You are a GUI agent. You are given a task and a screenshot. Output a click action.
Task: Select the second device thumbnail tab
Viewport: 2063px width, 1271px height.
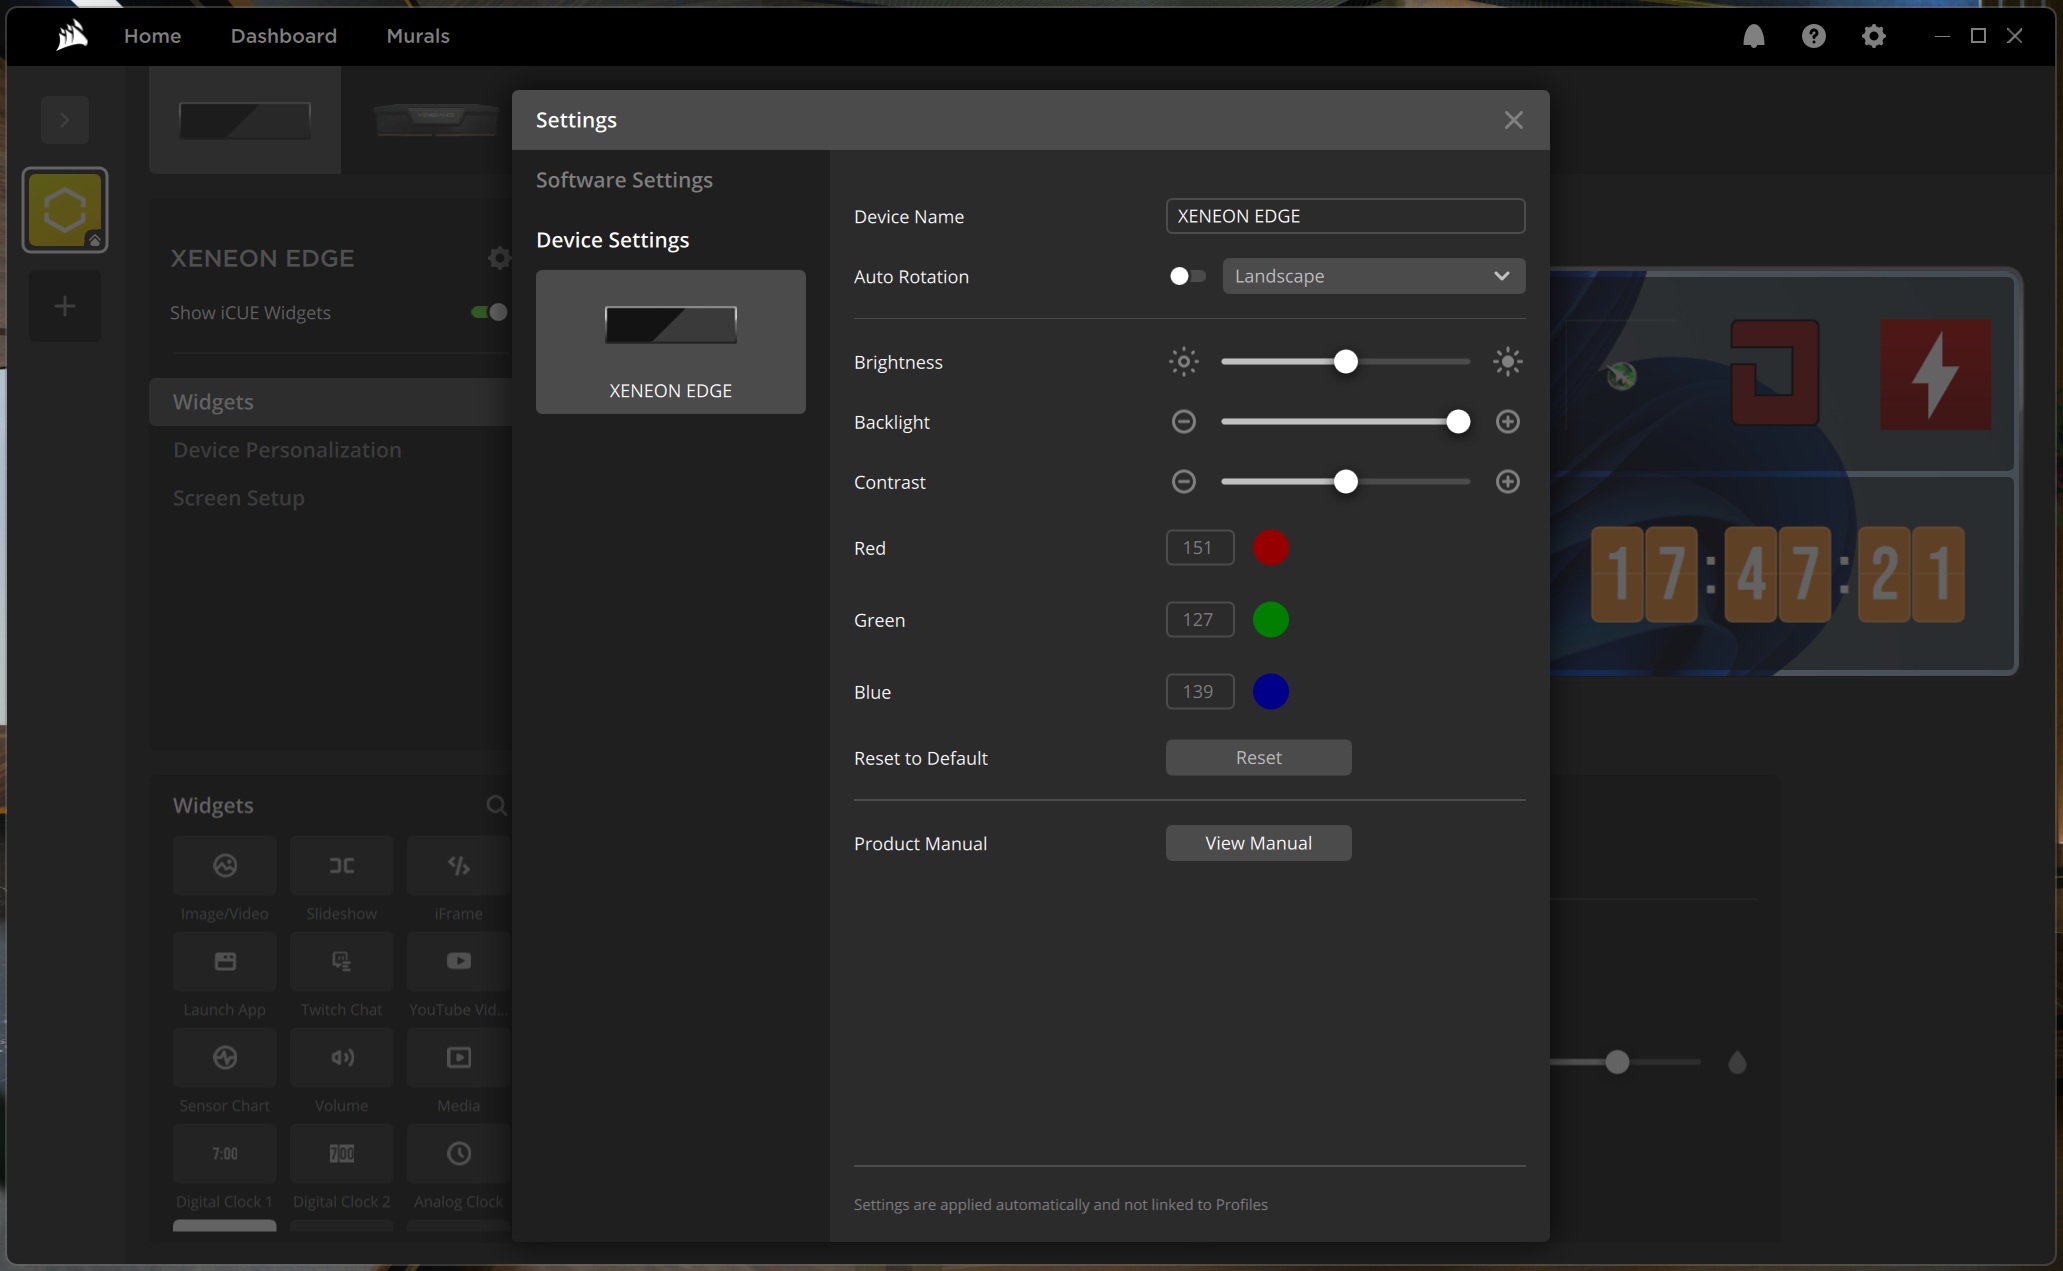(436, 120)
